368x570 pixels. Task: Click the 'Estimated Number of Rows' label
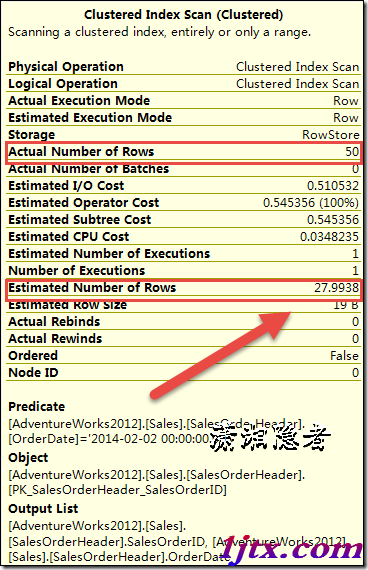[x=92, y=288]
